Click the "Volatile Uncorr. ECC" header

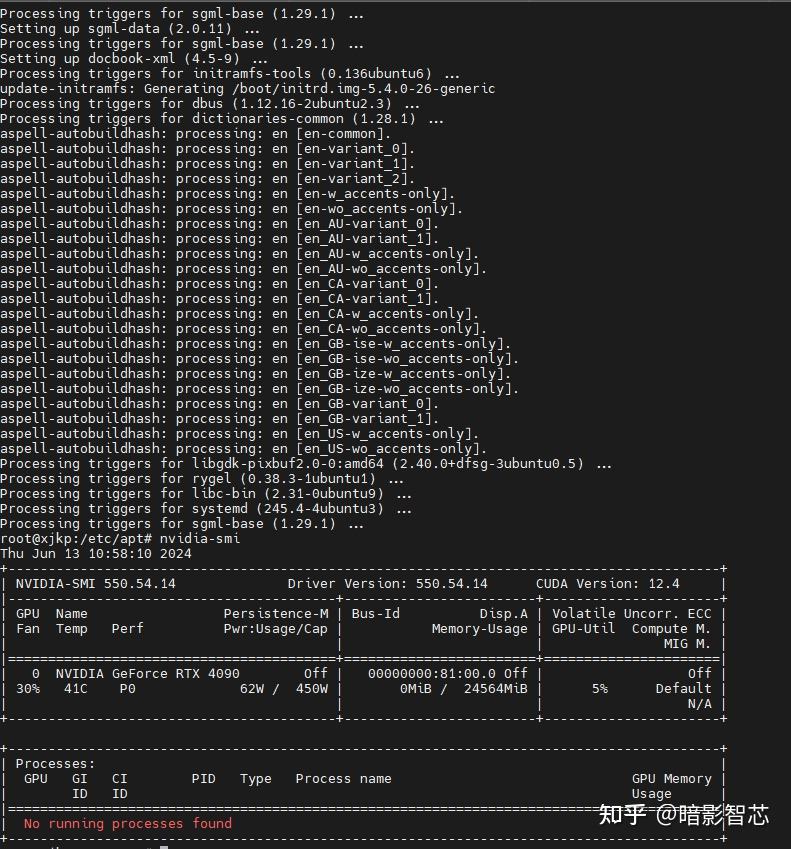(631, 614)
